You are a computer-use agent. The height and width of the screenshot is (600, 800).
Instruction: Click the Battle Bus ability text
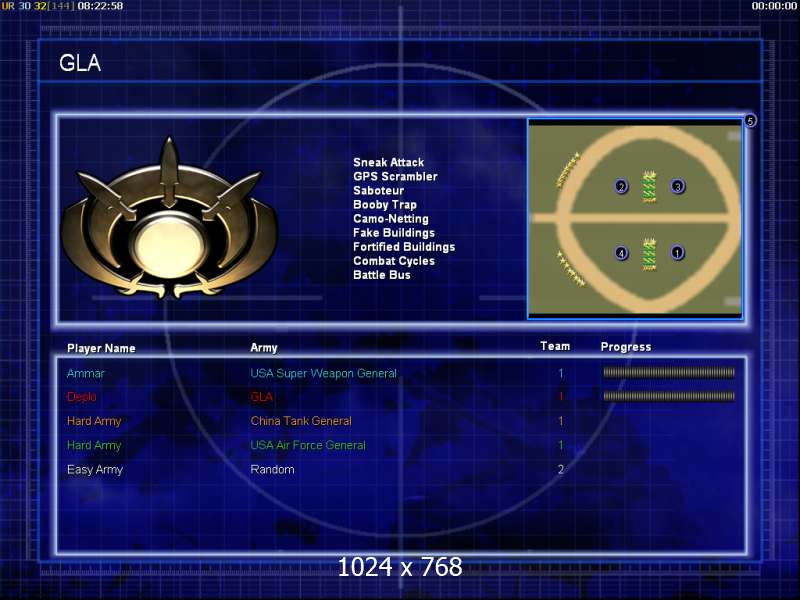click(382, 275)
